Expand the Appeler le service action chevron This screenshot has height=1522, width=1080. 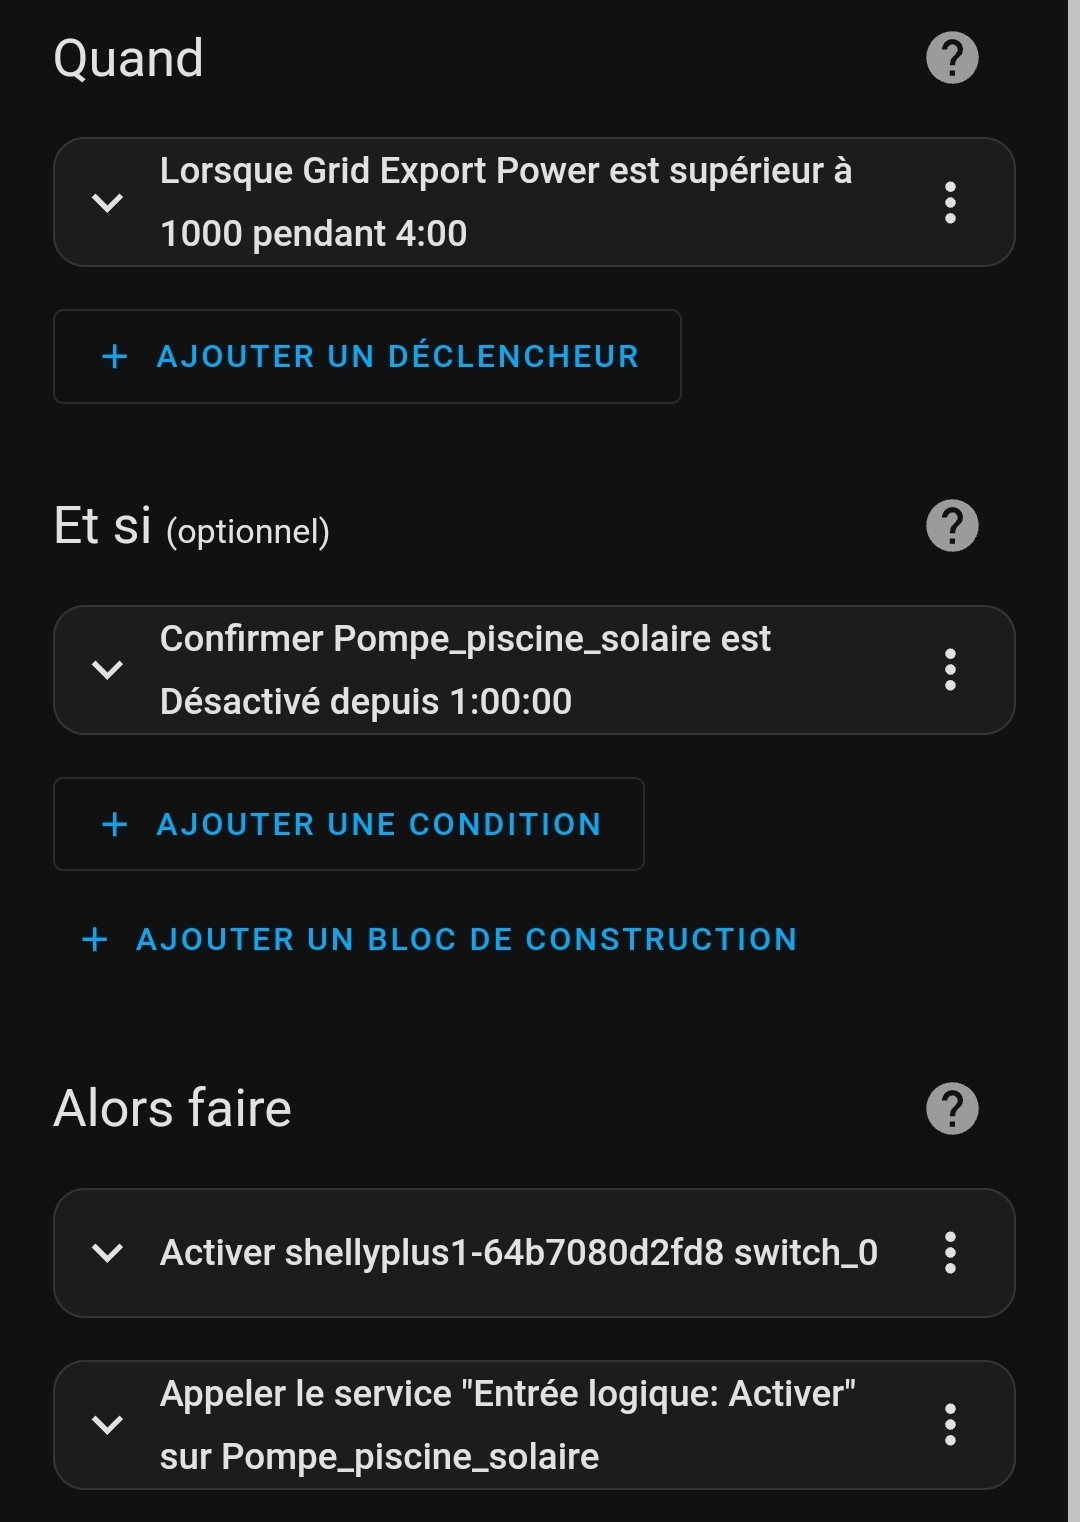coord(107,1425)
